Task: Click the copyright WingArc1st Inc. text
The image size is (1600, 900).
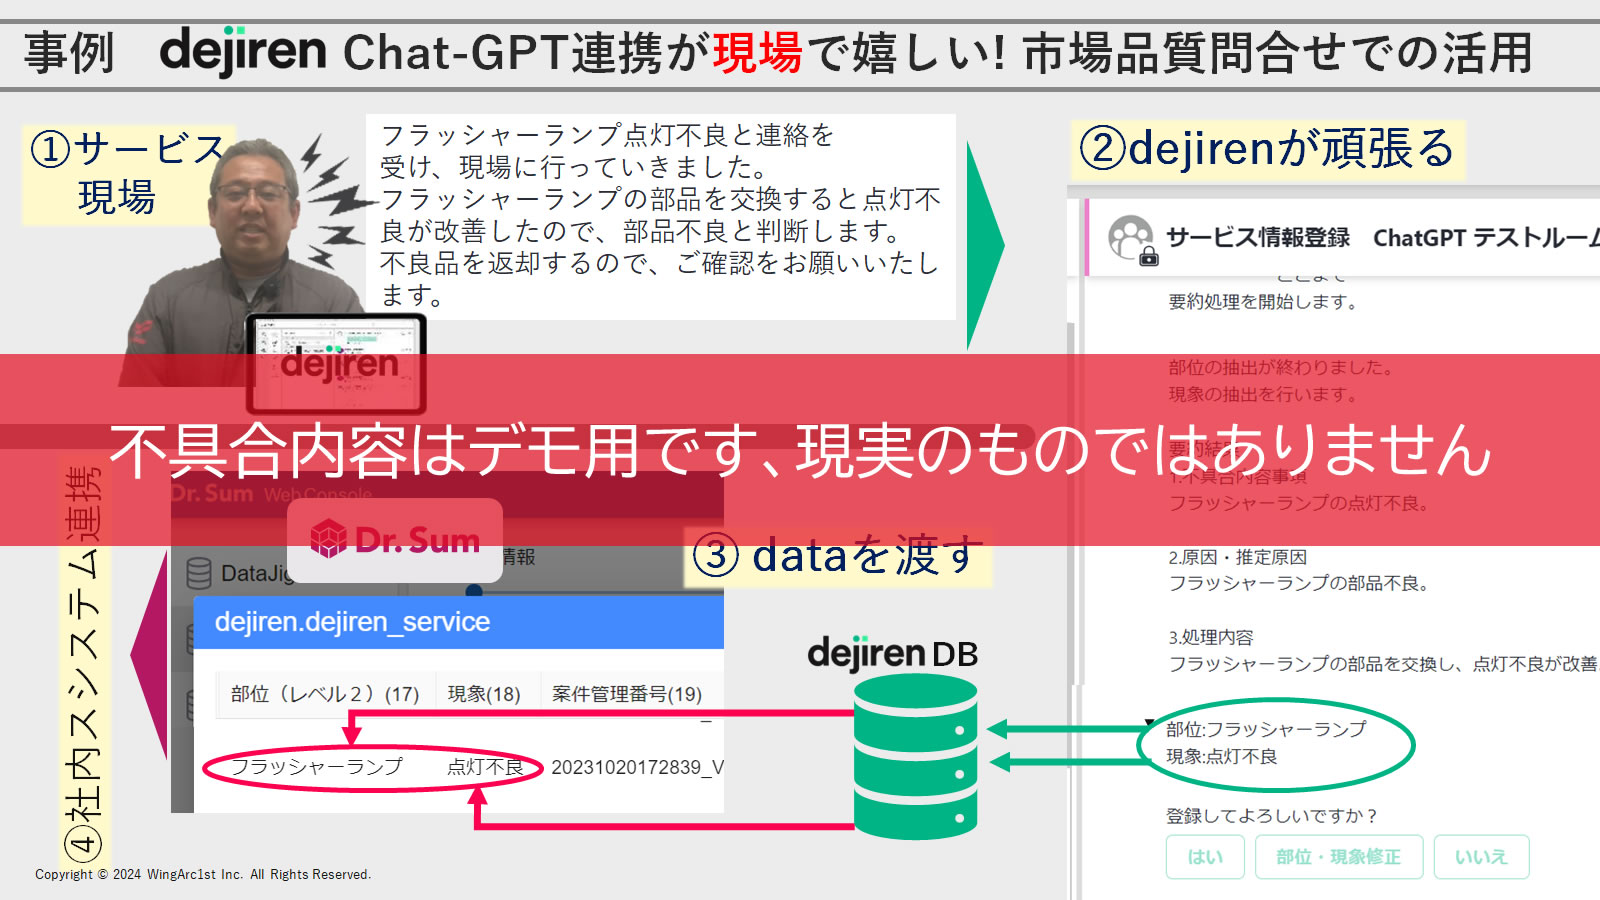Action: [203, 874]
